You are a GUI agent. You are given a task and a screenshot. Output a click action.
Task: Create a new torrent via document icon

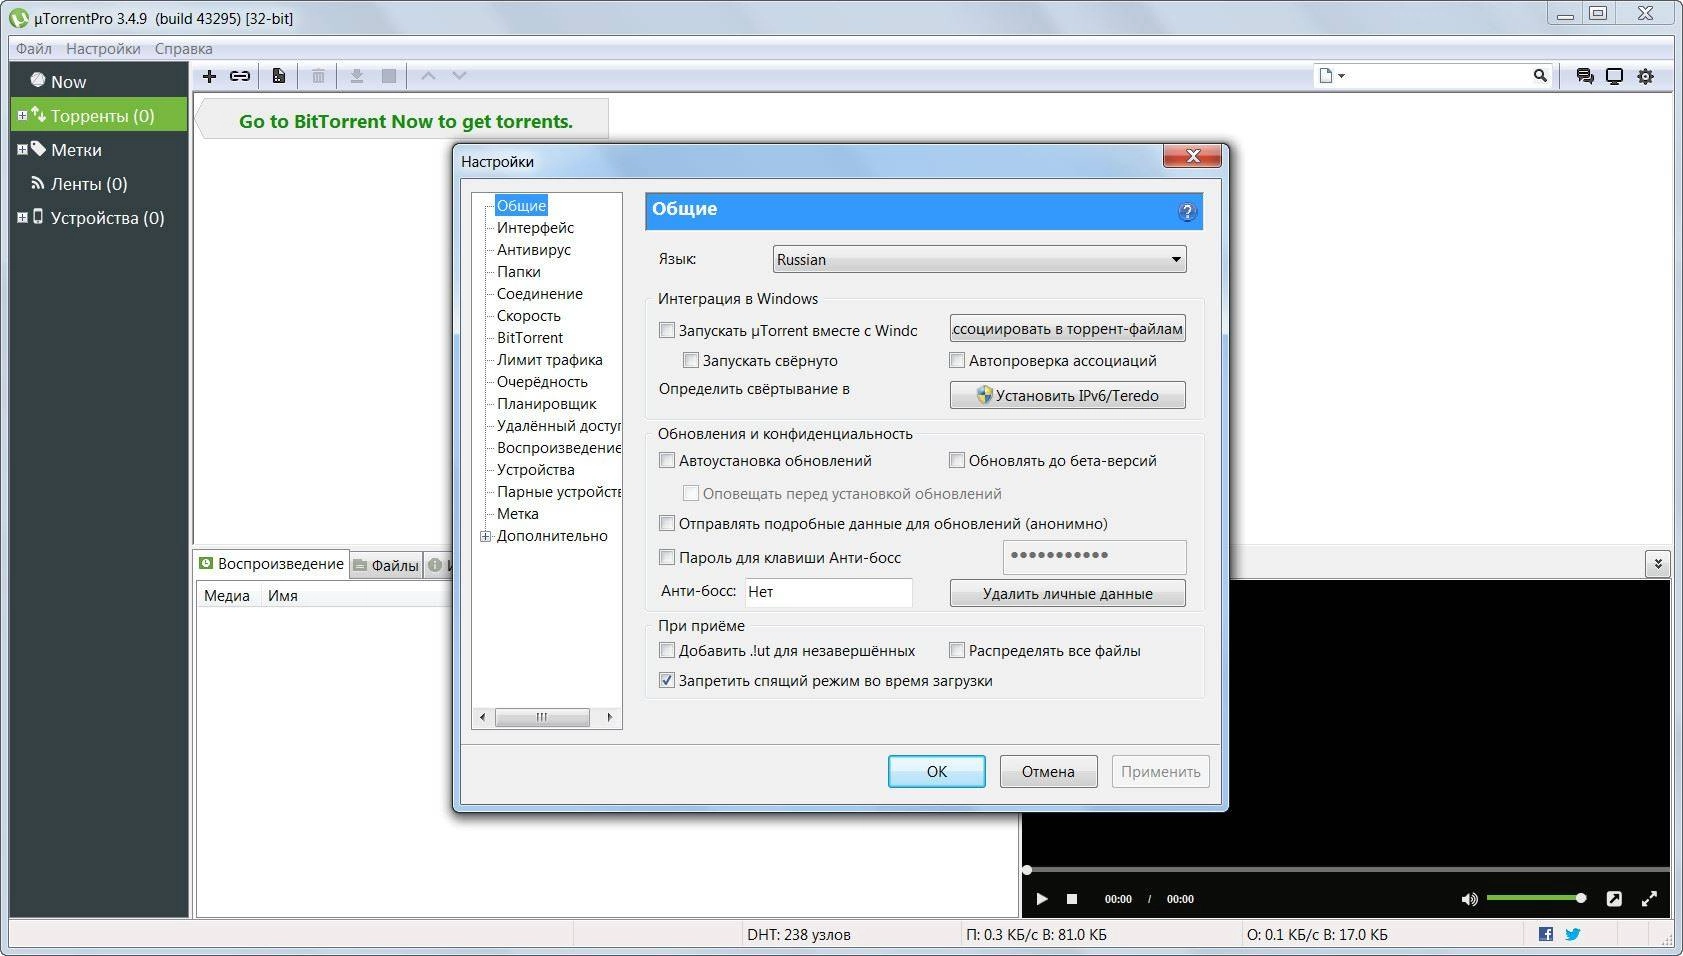click(x=279, y=75)
